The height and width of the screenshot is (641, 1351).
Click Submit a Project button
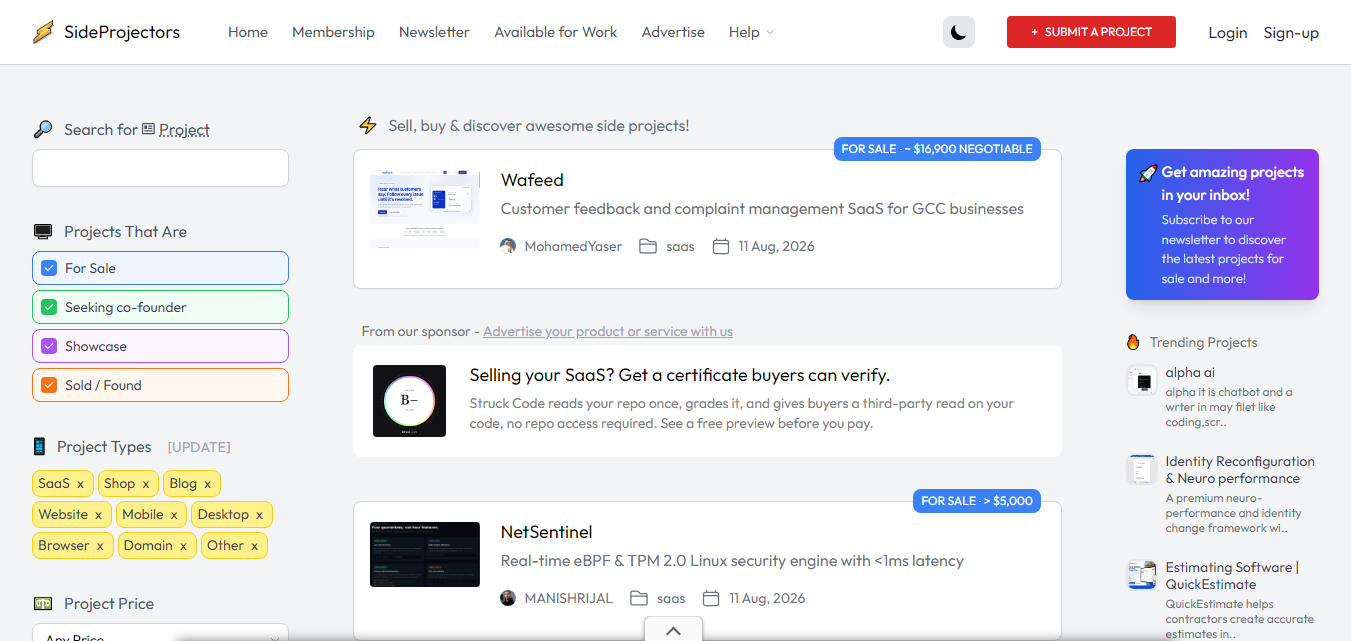click(1091, 32)
